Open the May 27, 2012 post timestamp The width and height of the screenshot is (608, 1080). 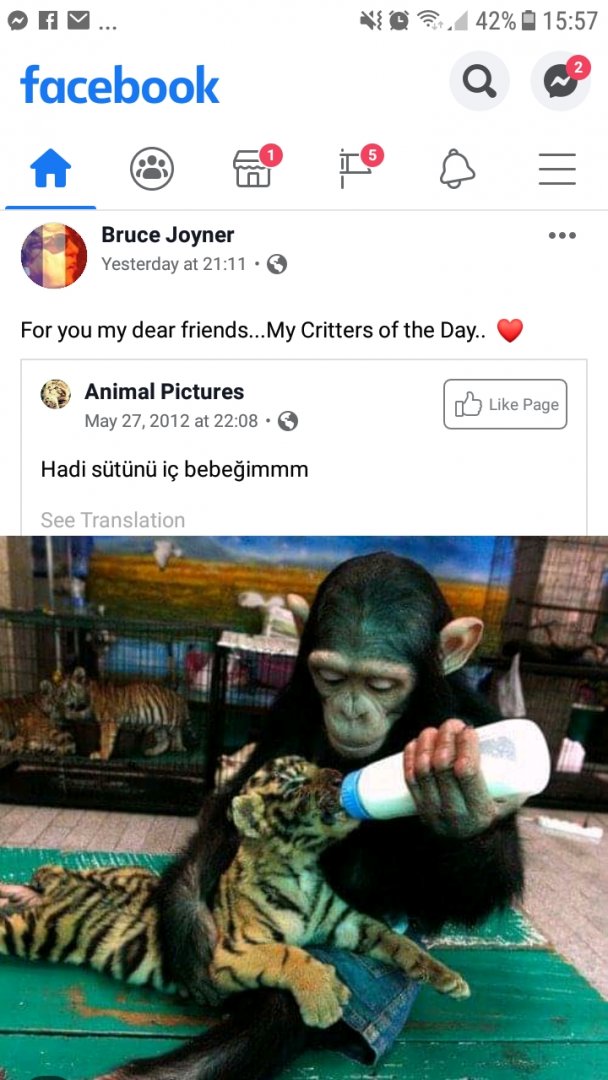point(171,421)
